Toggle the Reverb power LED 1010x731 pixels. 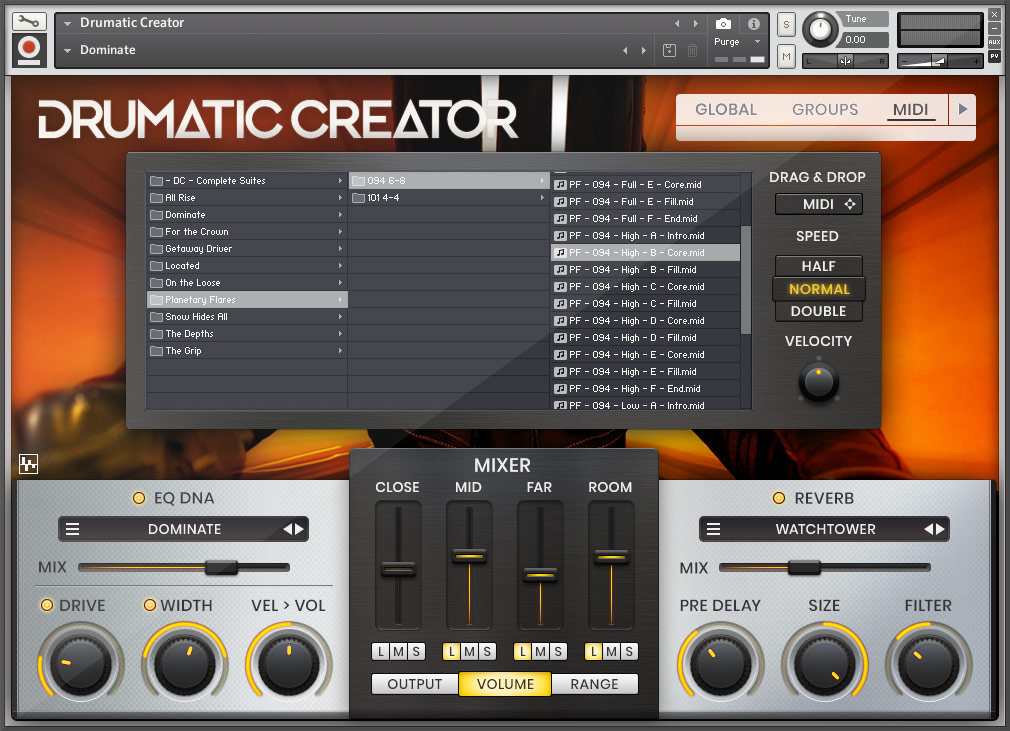pyautogui.click(x=778, y=497)
